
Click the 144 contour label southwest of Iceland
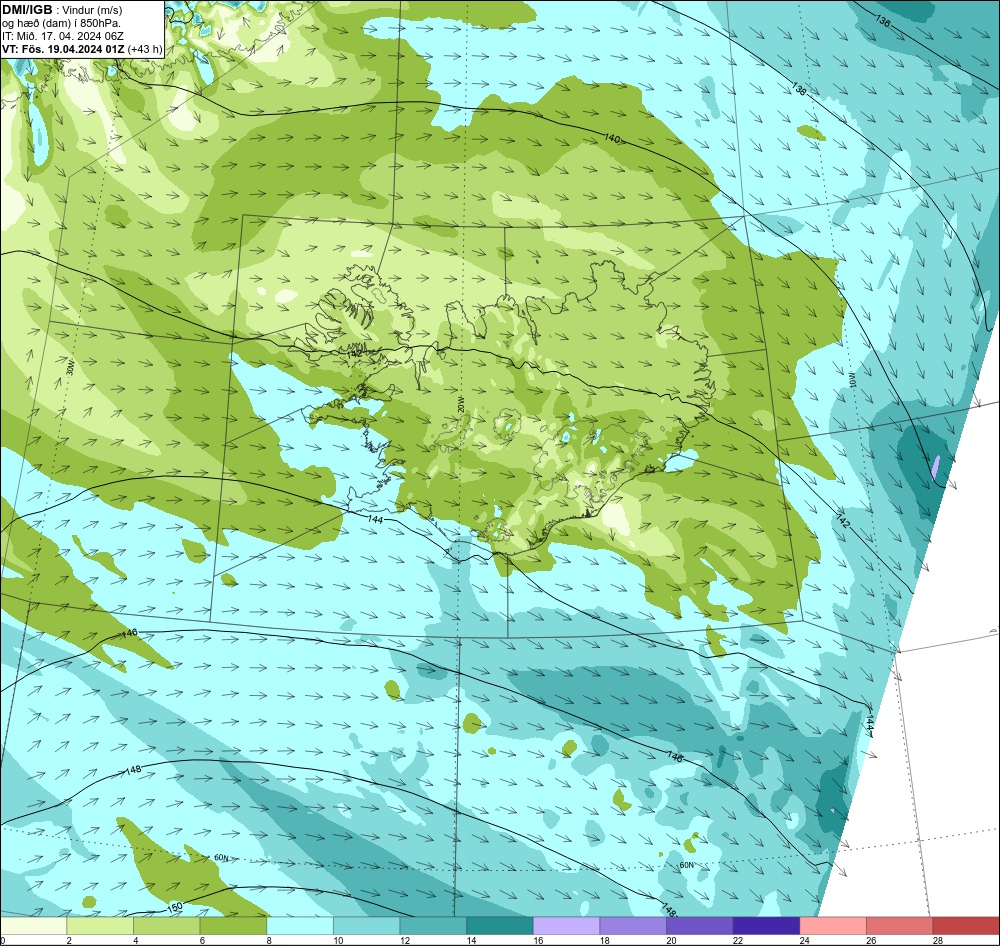(x=376, y=520)
